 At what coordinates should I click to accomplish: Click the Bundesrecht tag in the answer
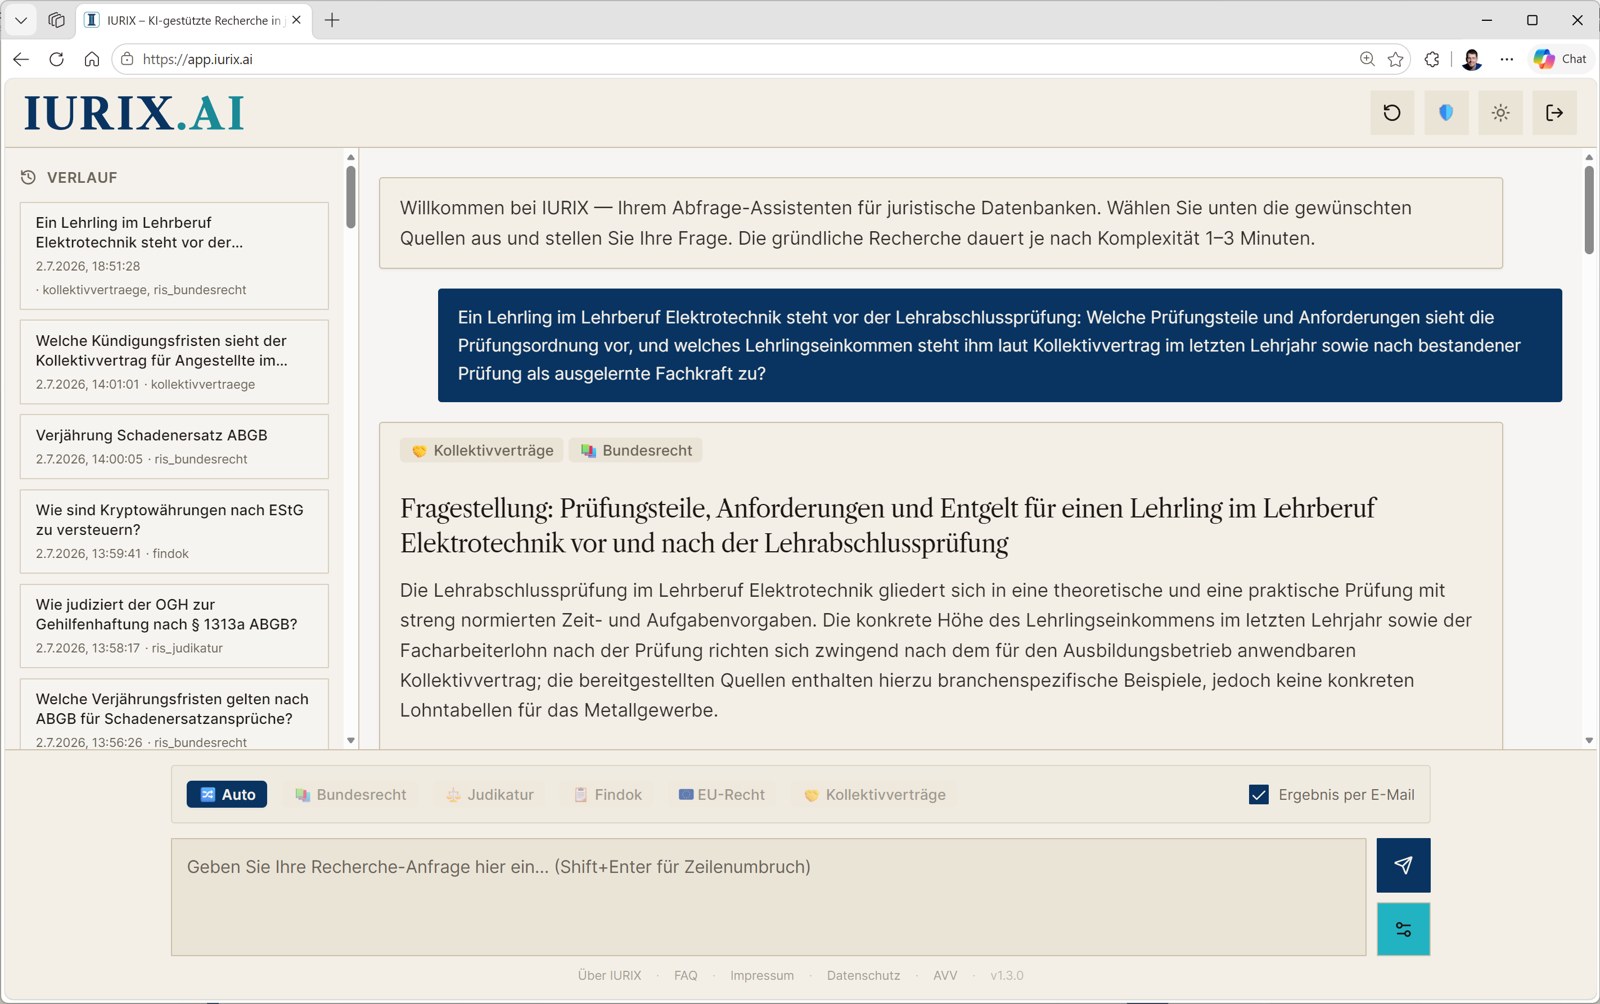(636, 451)
